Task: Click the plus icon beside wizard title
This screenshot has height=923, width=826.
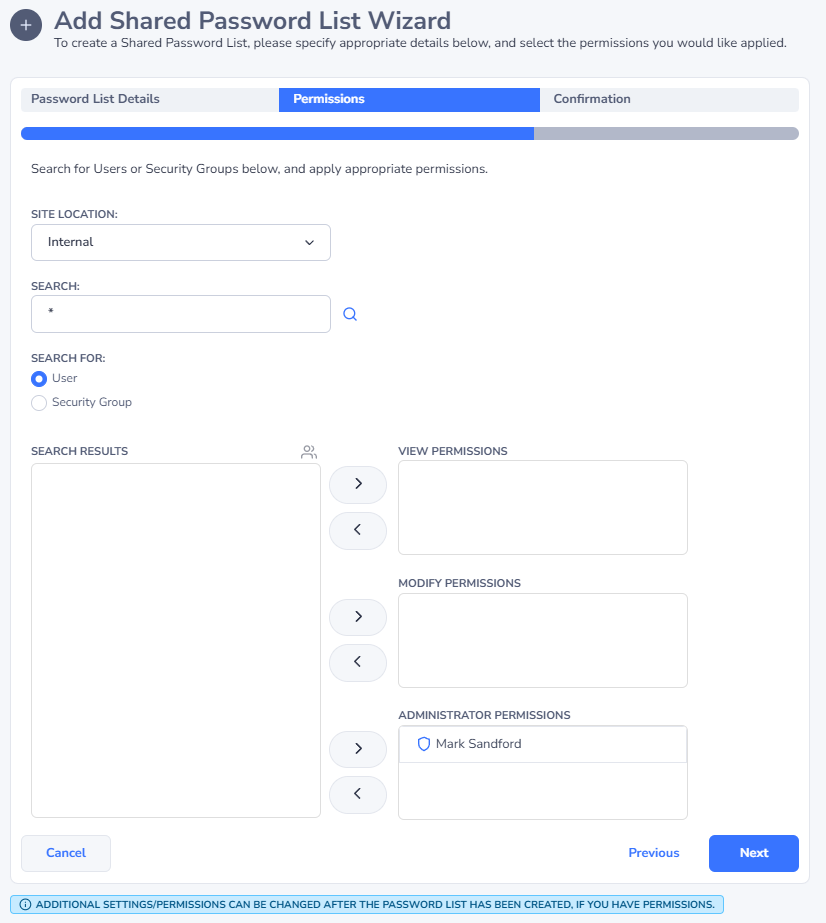Action: (x=26, y=24)
